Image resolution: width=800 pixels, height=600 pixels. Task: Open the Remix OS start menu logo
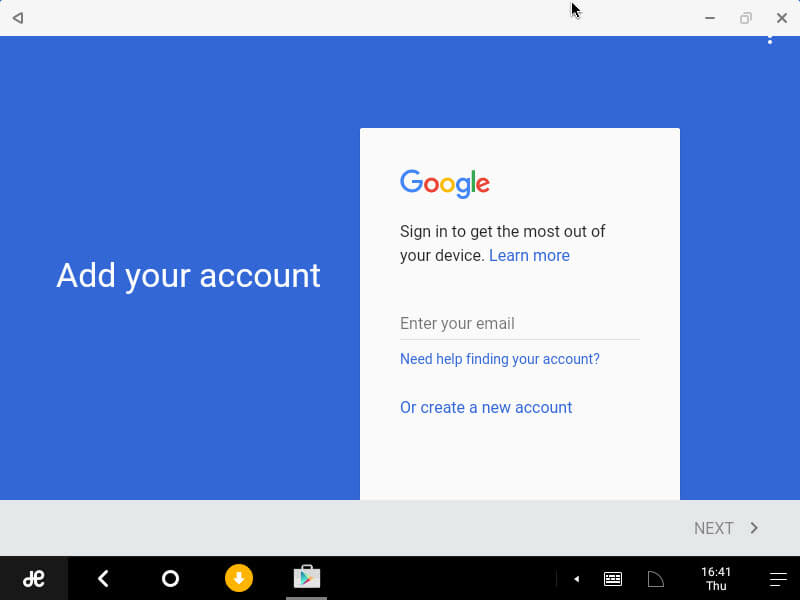tap(34, 578)
